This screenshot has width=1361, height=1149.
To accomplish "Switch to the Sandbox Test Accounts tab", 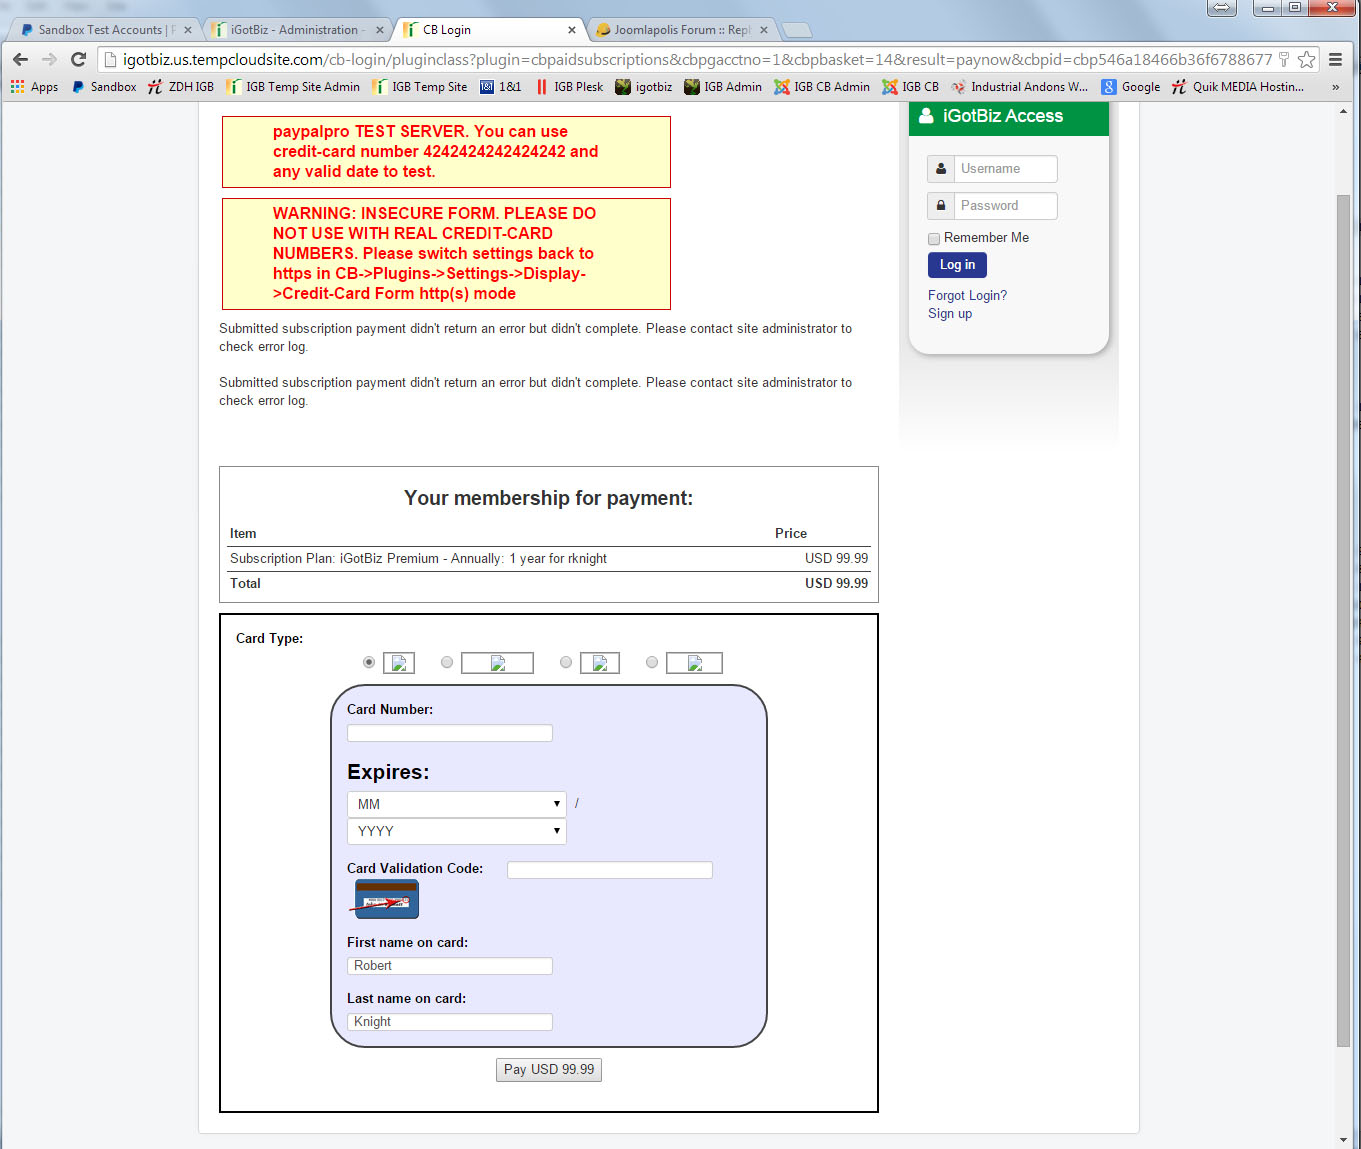I will [106, 30].
